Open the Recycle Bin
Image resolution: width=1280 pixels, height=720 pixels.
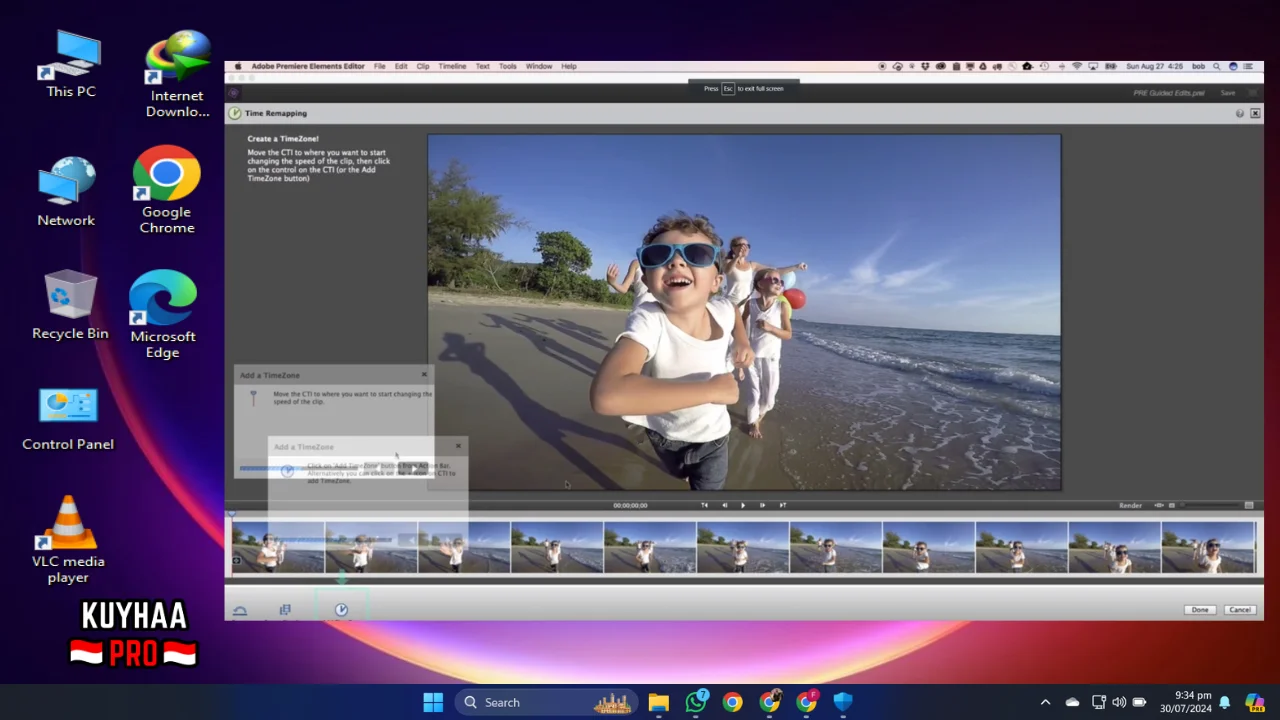click(70, 304)
